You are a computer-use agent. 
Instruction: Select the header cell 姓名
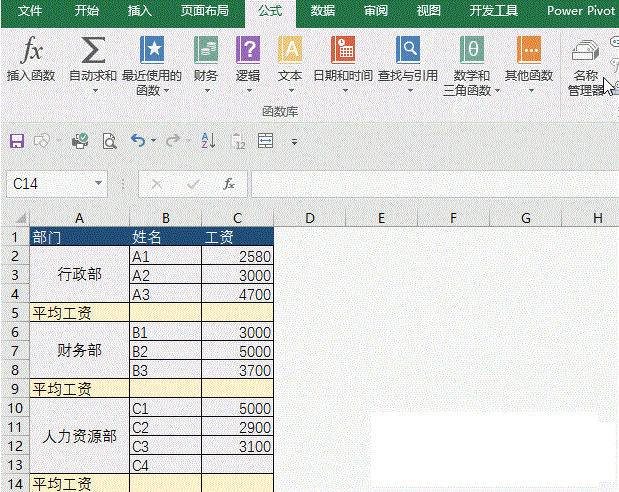165,237
